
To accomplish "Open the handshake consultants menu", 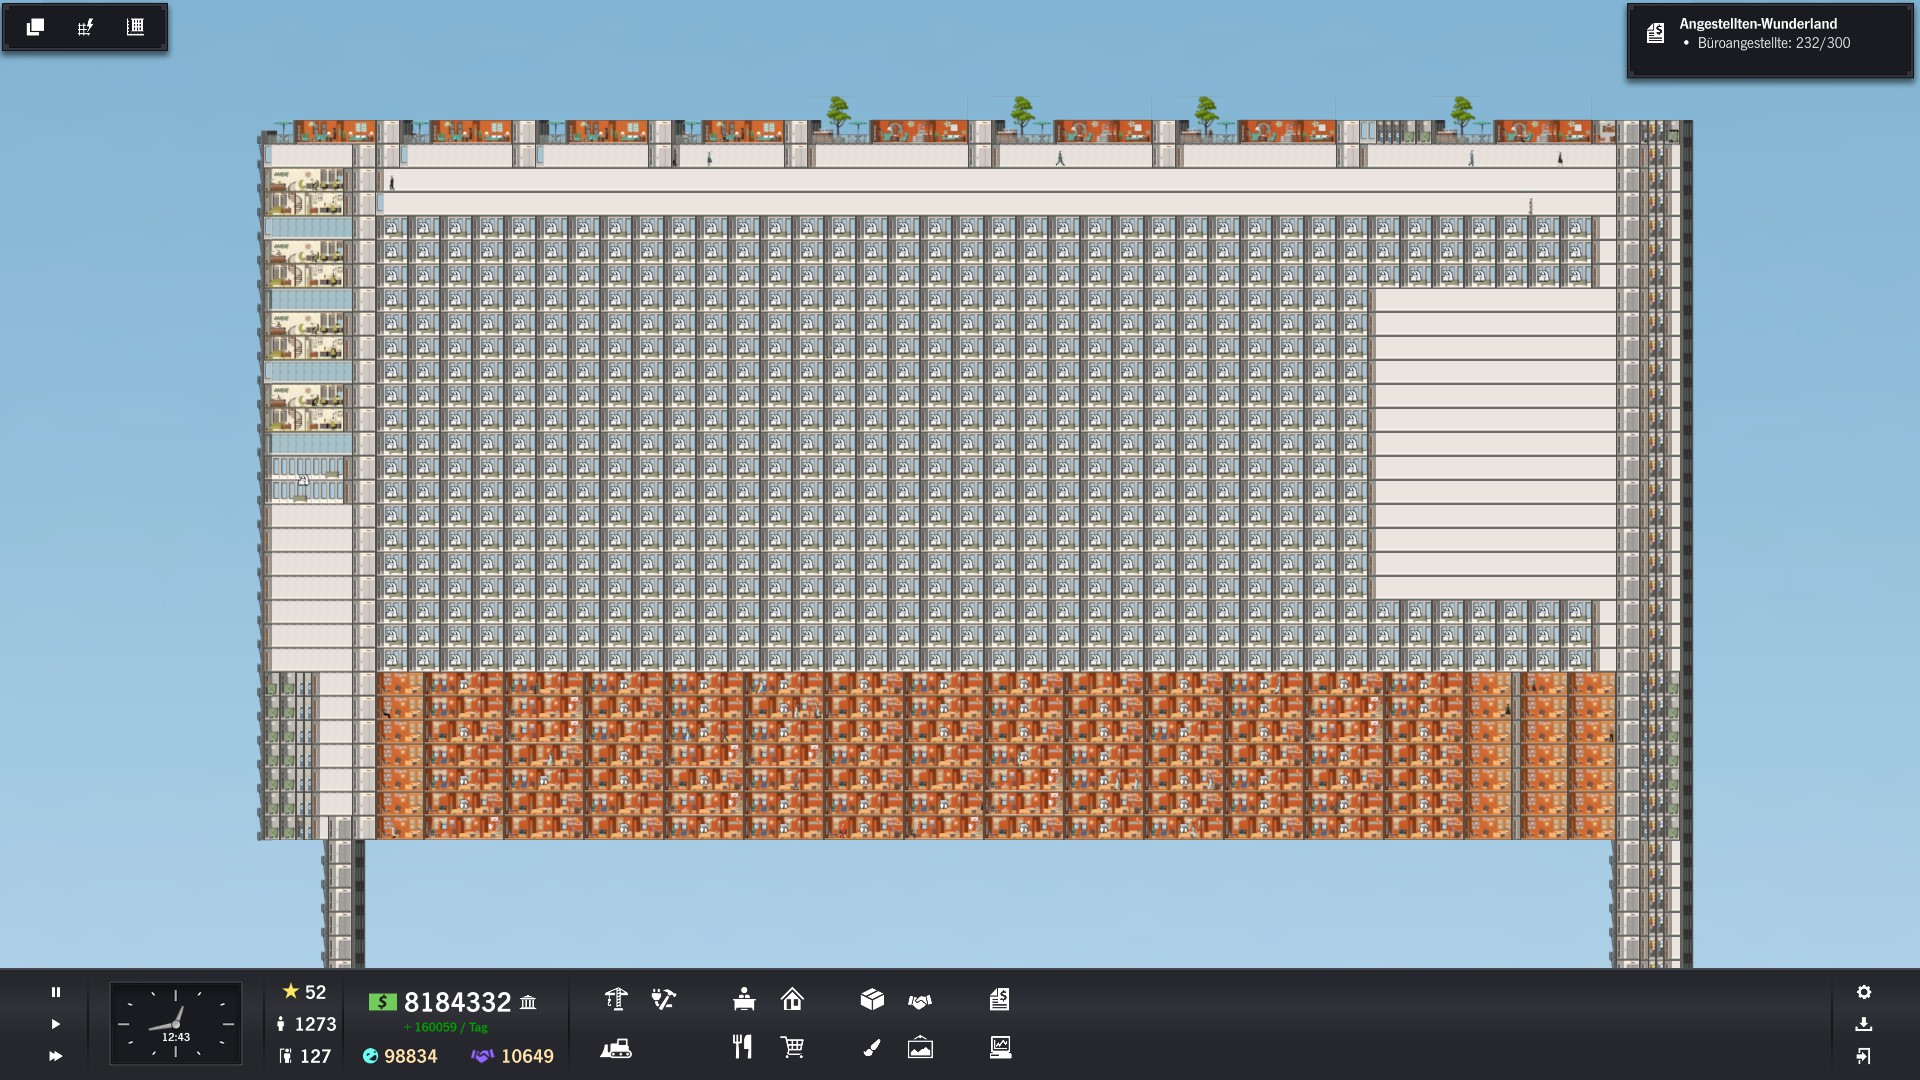I will (920, 1000).
